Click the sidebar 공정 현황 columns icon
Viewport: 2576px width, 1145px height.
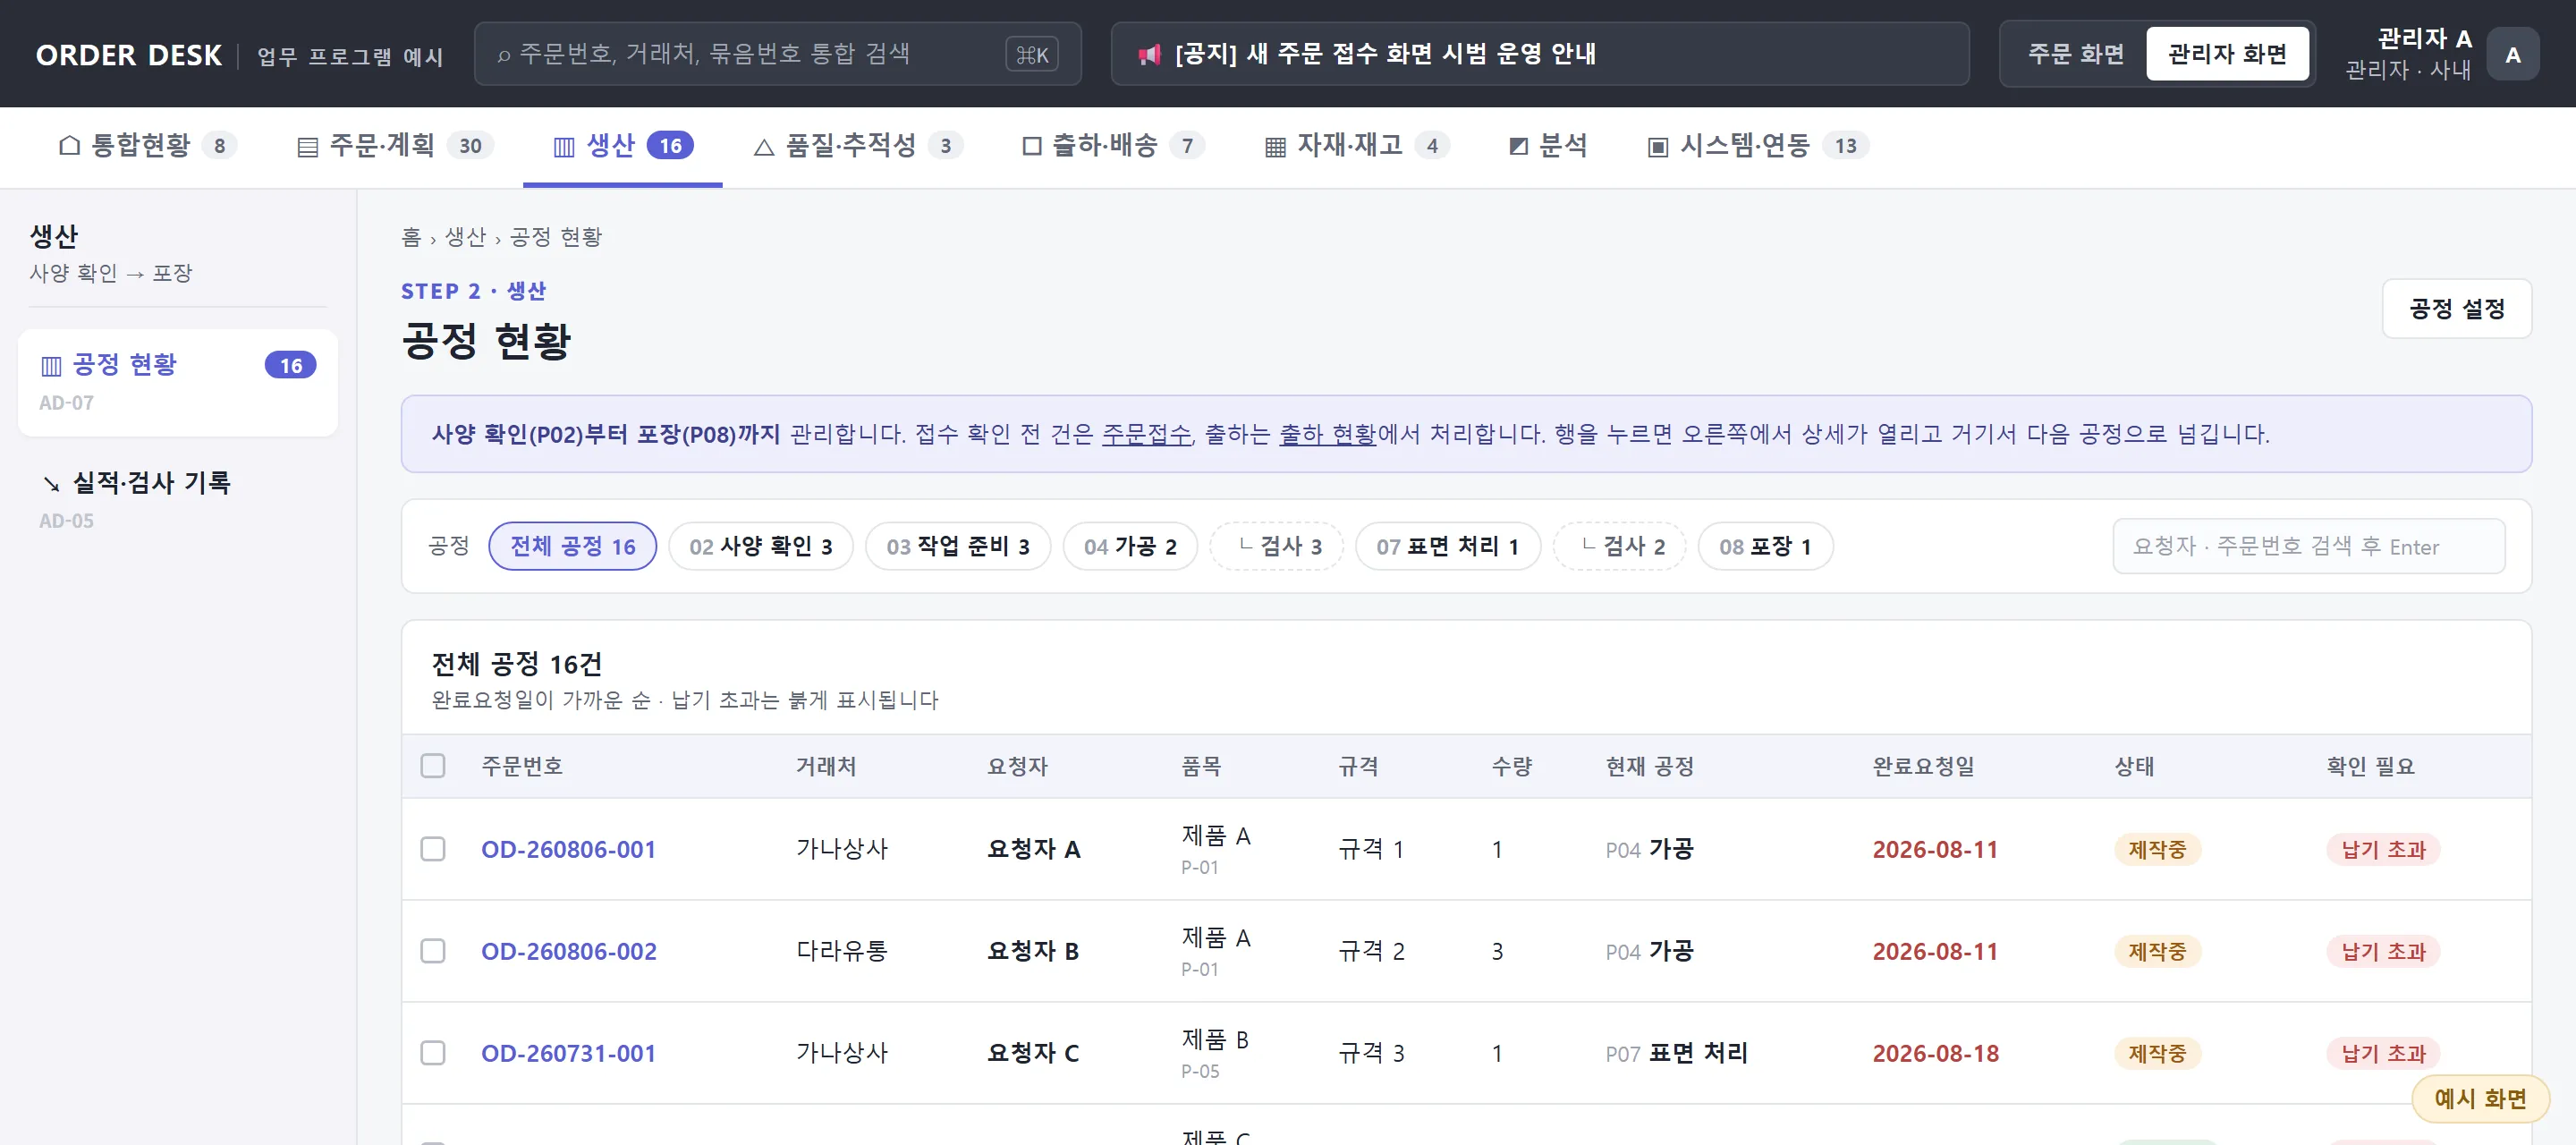pyautogui.click(x=50, y=365)
